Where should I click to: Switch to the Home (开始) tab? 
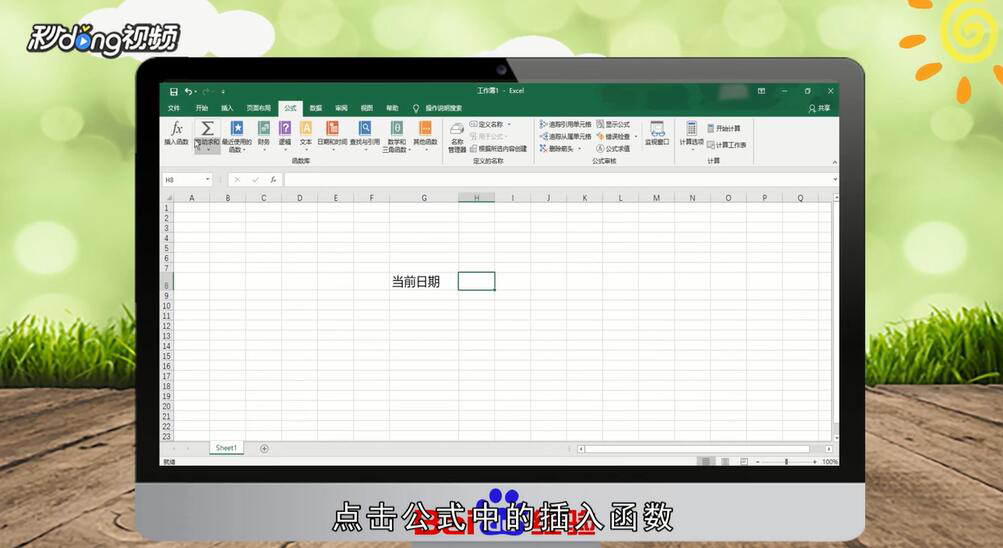click(201, 108)
